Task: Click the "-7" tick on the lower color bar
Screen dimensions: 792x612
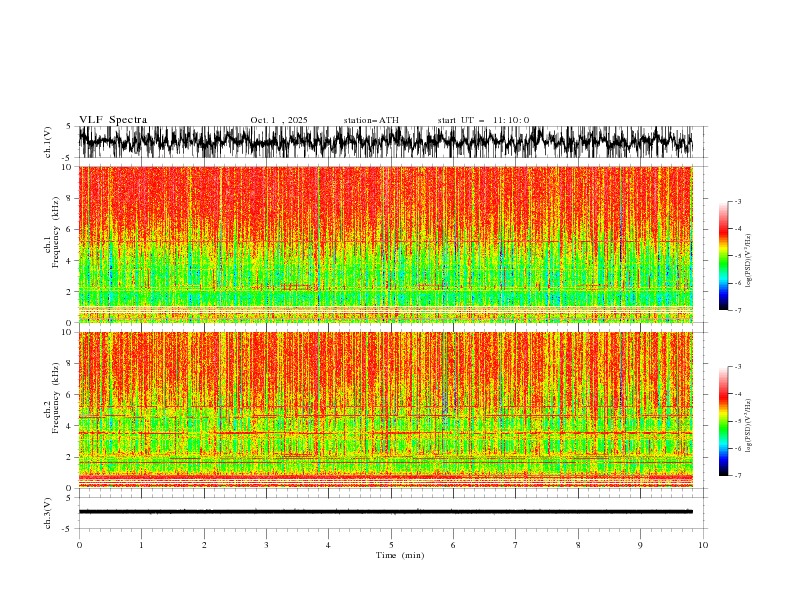Action: click(x=738, y=475)
